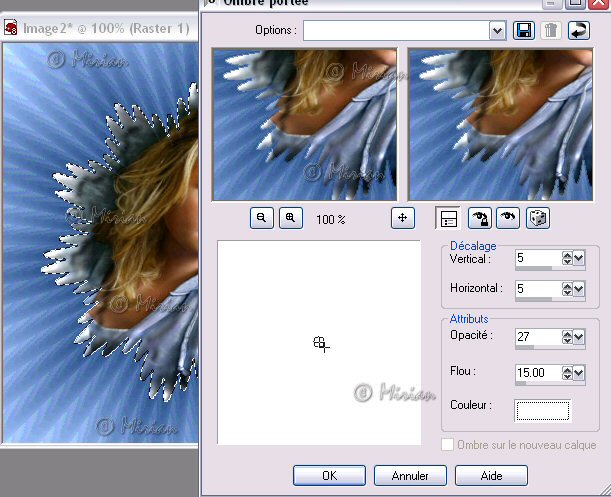Save the current drop shadow preset
The height and width of the screenshot is (497, 611).
524,30
